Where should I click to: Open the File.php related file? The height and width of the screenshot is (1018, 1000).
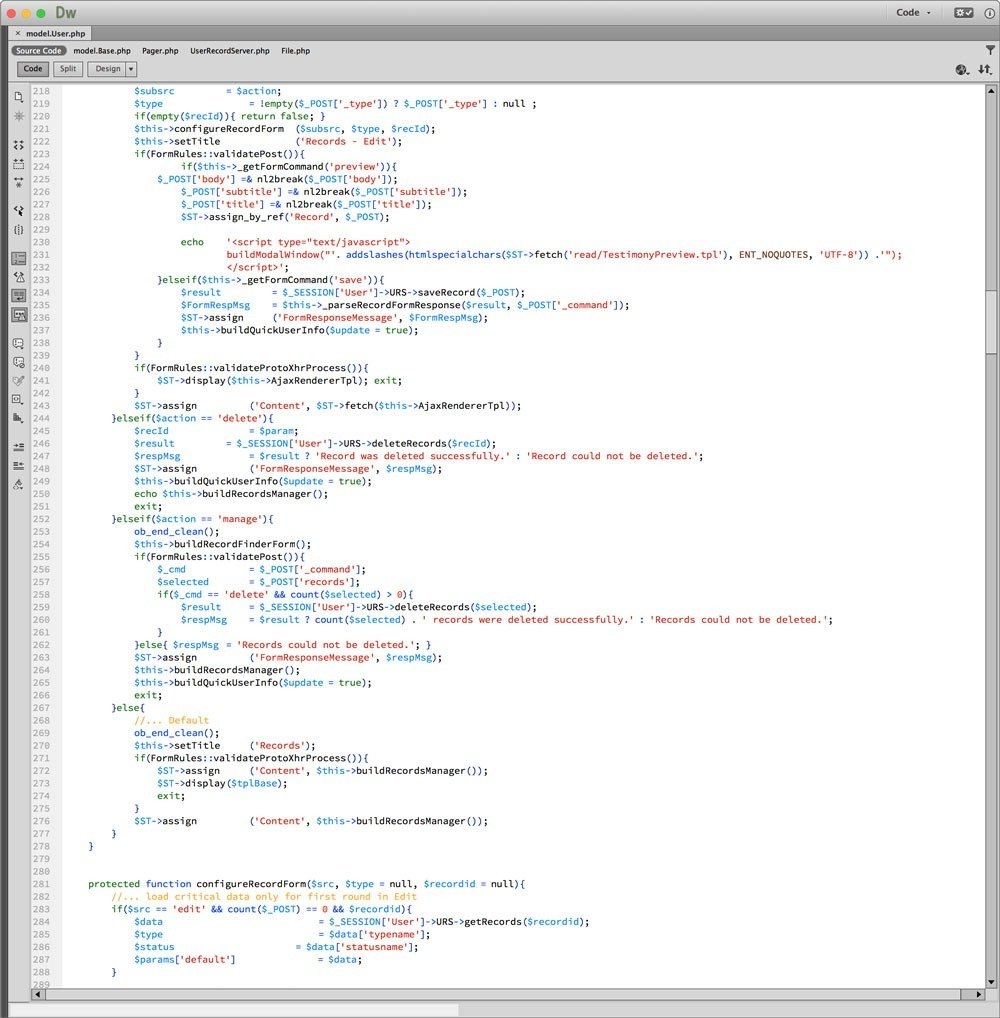[295, 51]
